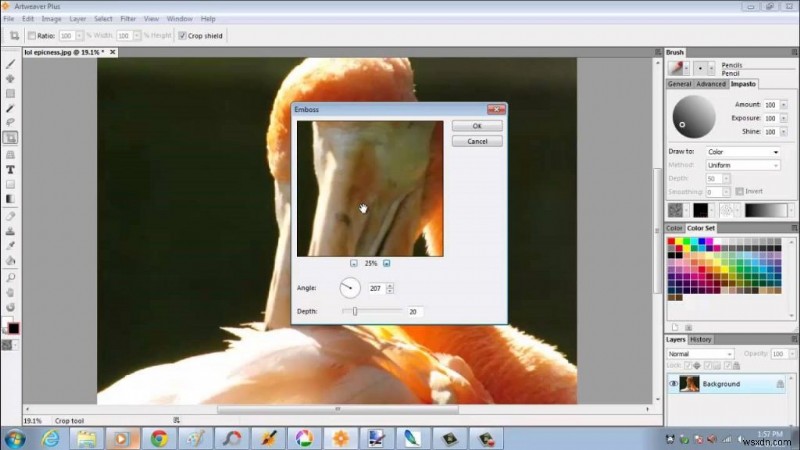The width and height of the screenshot is (800, 450).
Task: Select the Zoom magnifier tool
Action: coord(10,278)
